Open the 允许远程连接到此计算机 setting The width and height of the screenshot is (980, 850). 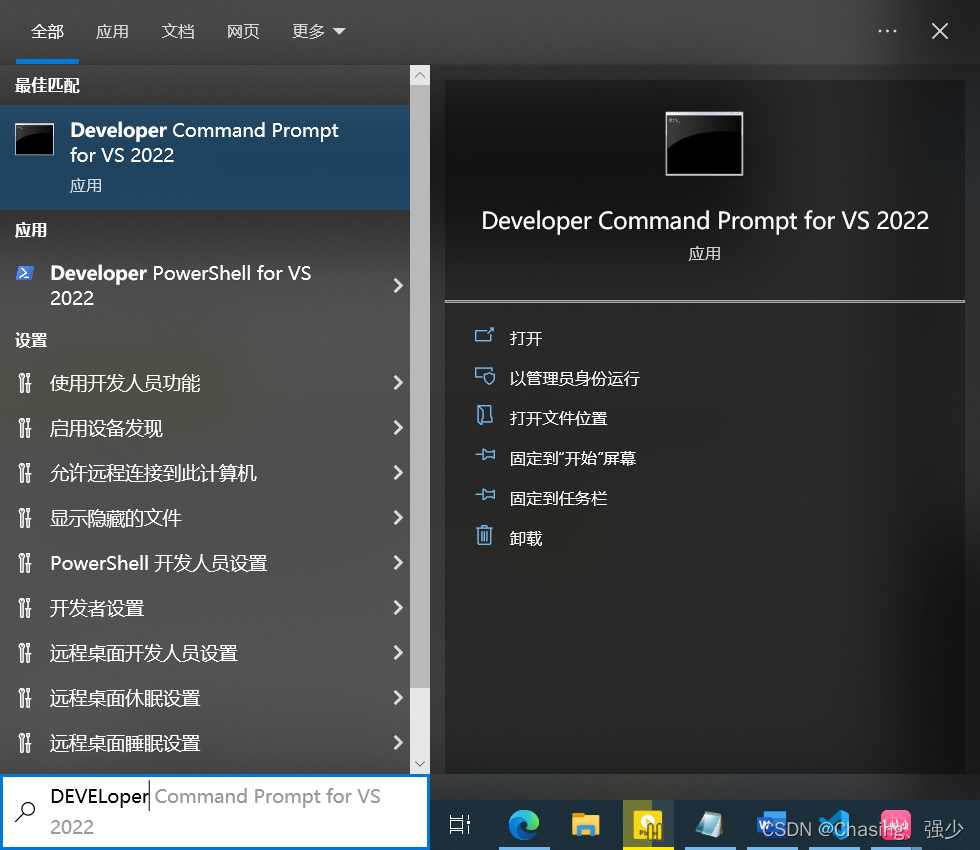[x=205, y=472]
